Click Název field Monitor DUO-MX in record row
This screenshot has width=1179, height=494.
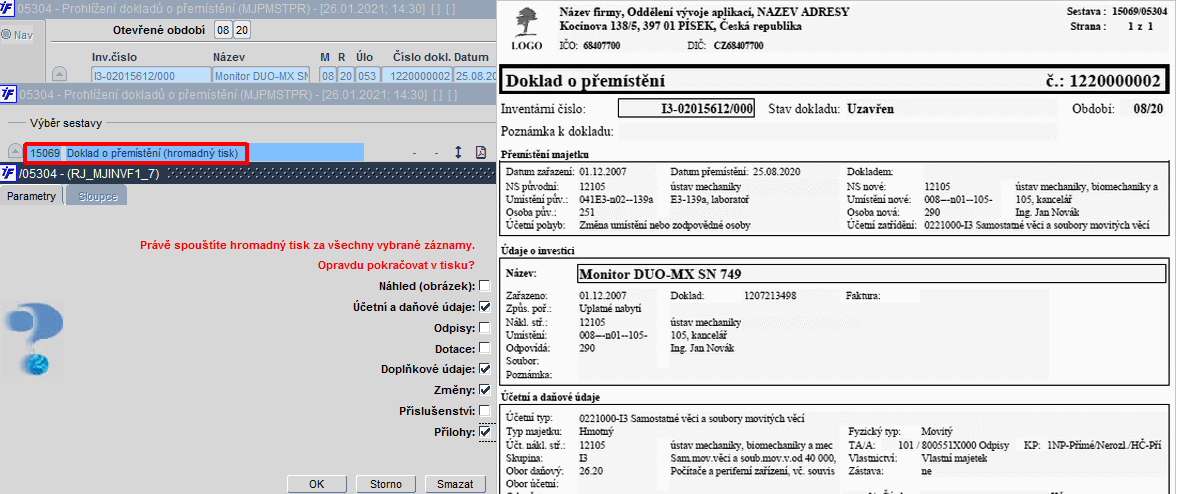tap(262, 75)
